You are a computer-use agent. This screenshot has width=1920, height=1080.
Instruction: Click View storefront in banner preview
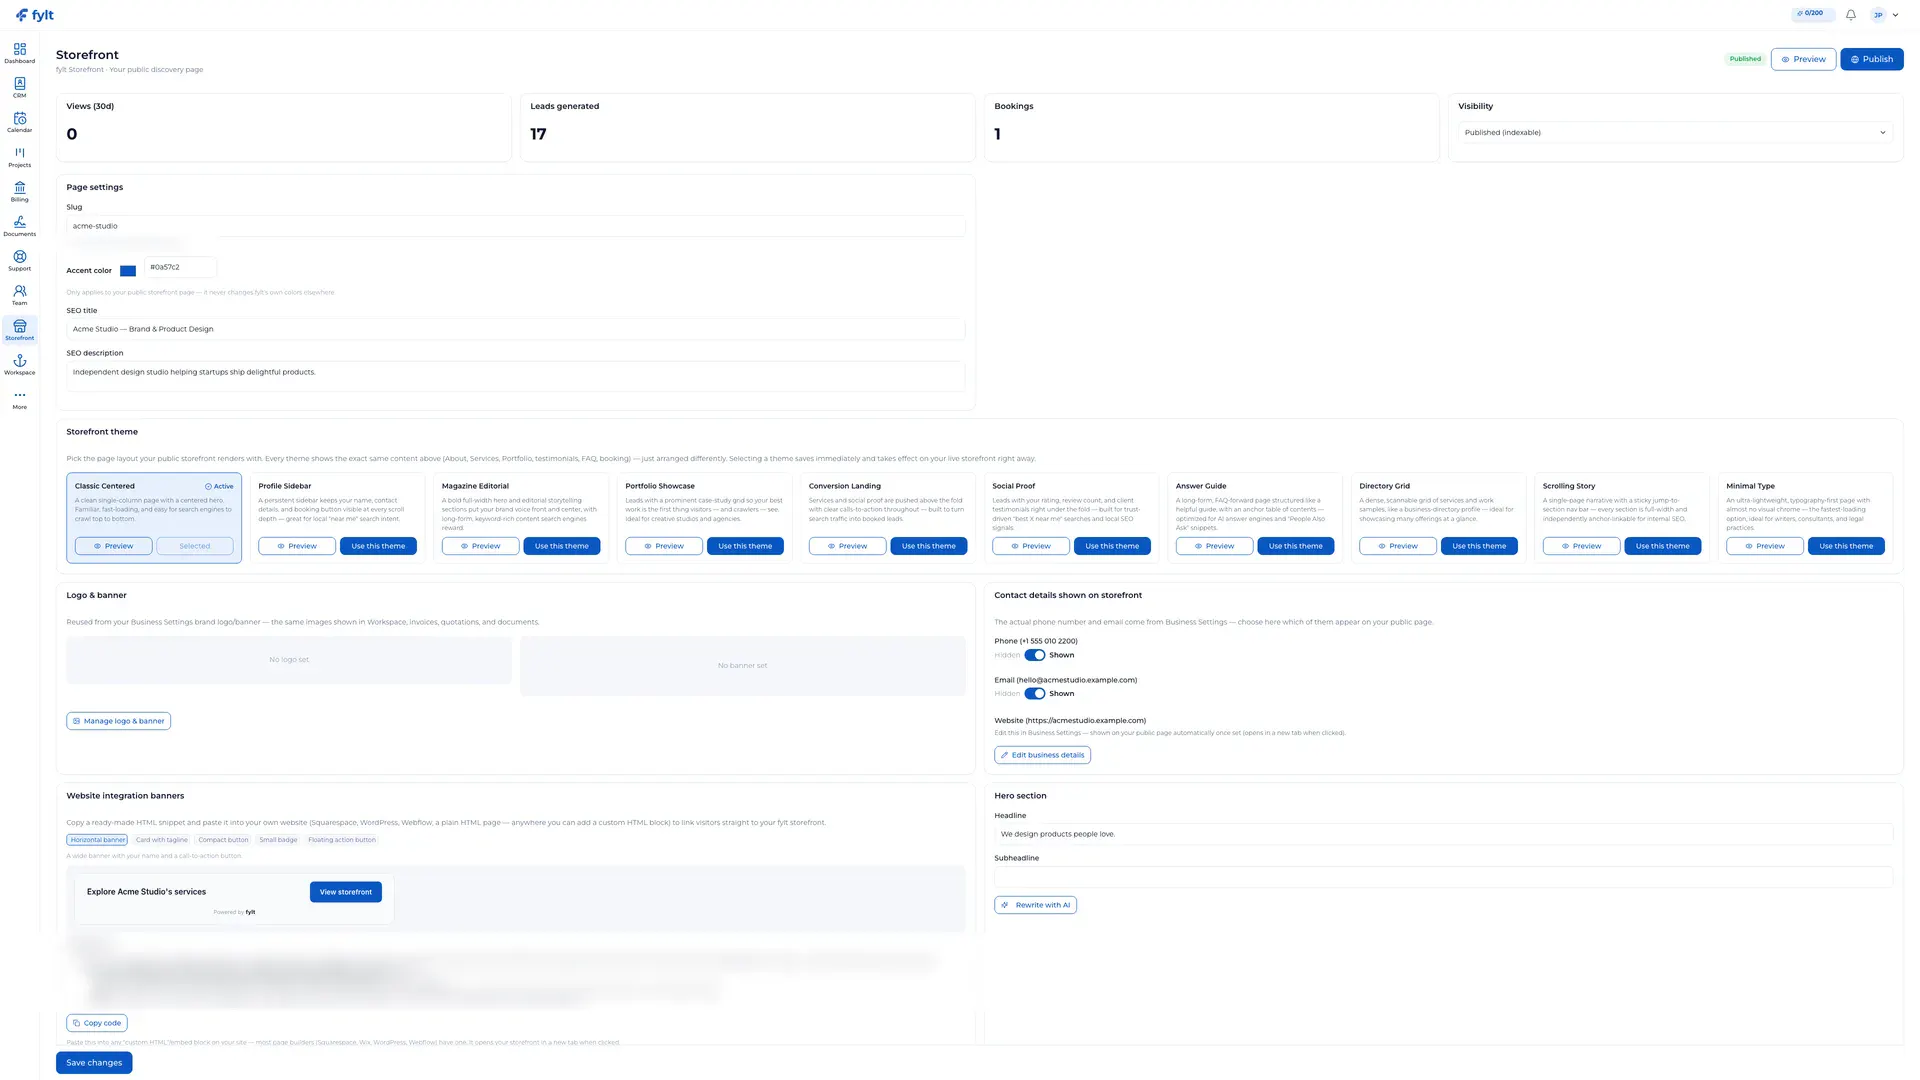(345, 892)
